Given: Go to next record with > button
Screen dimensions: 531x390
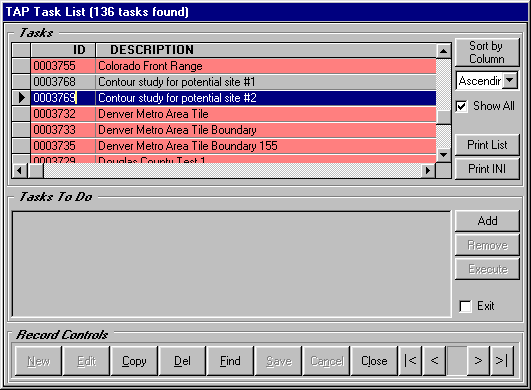Looking at the screenshot, I should click(x=478, y=361).
